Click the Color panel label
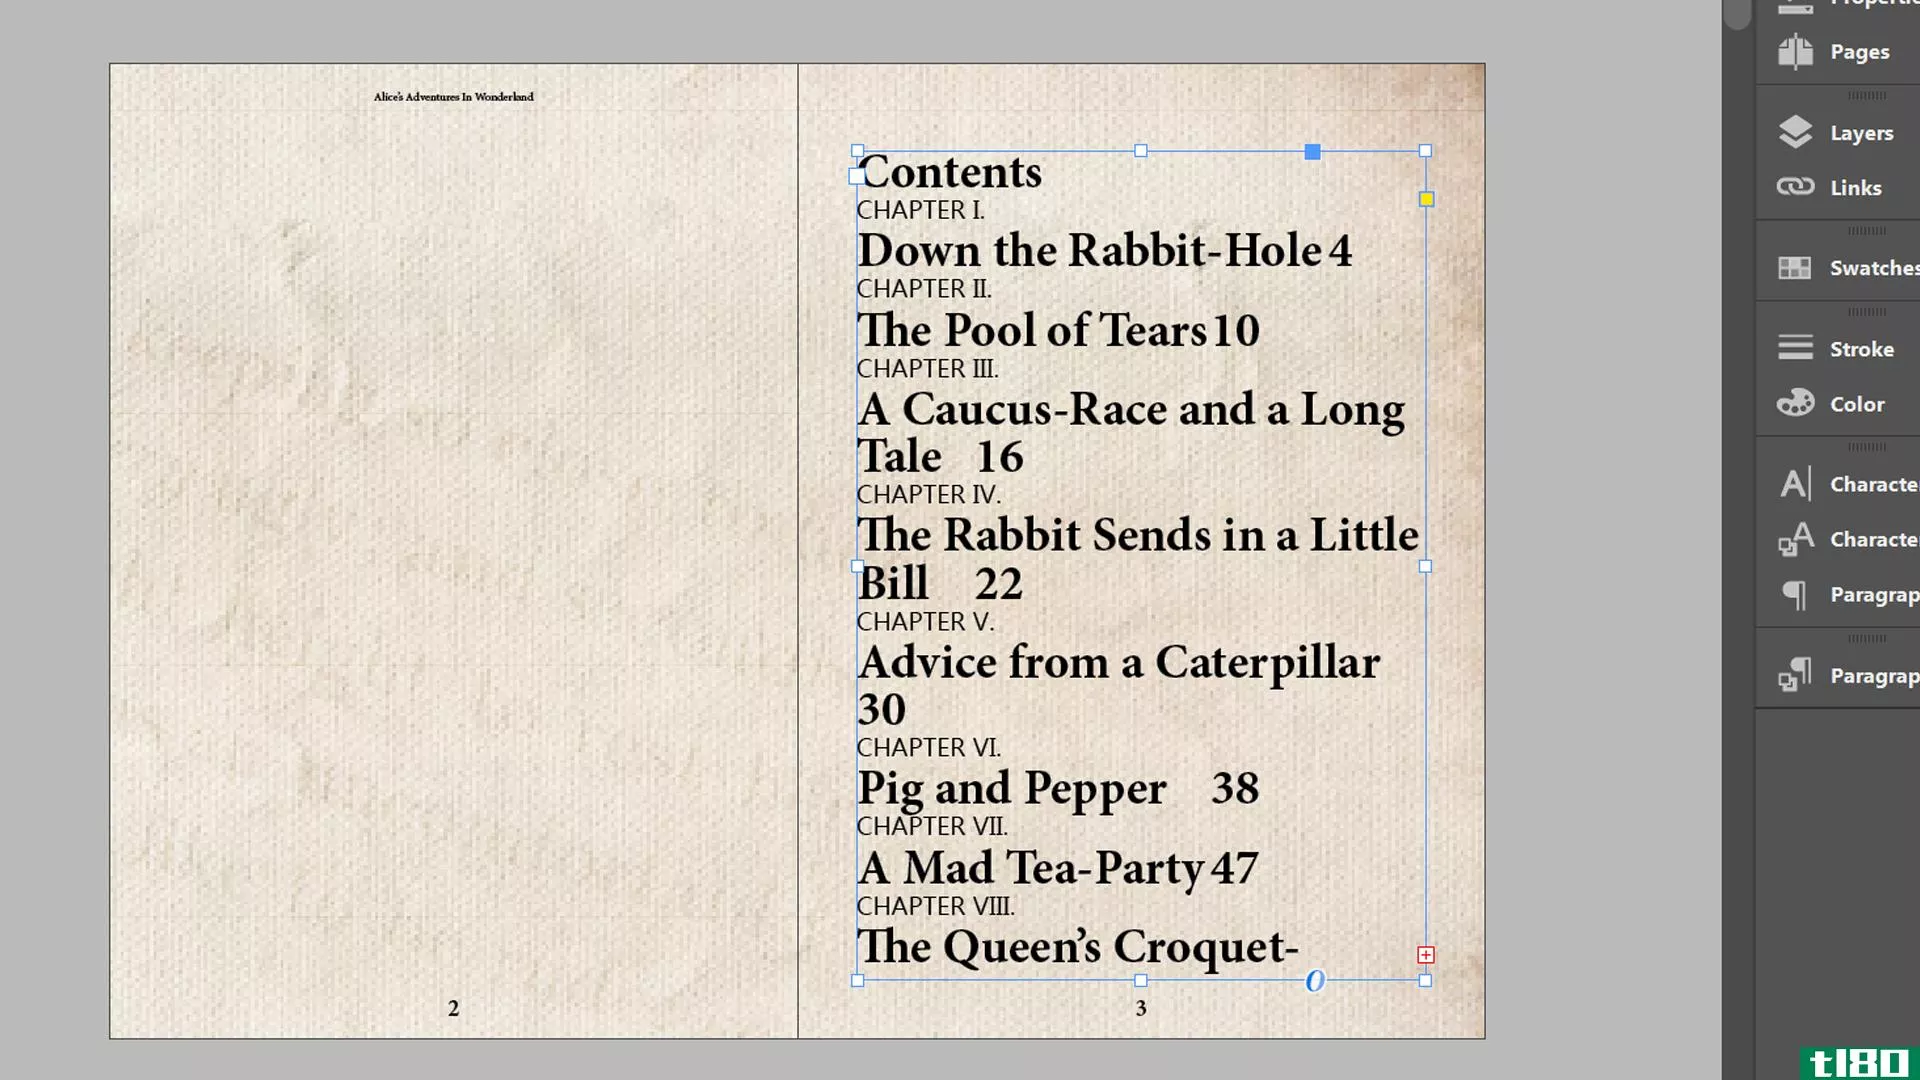The height and width of the screenshot is (1080, 1920). (1857, 404)
